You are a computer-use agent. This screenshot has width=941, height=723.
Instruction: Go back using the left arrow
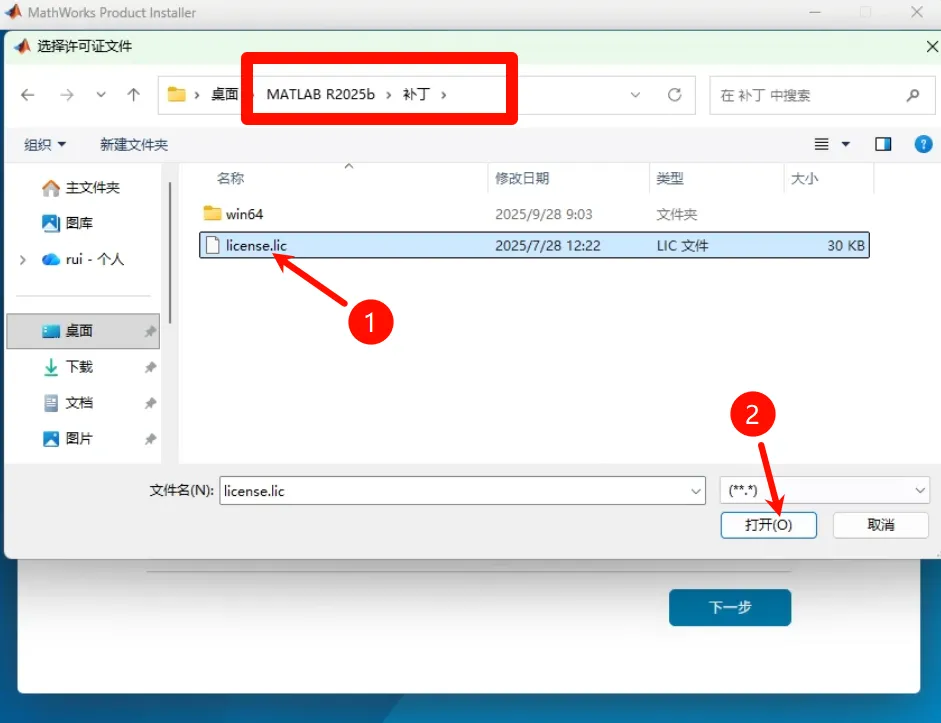(28, 95)
